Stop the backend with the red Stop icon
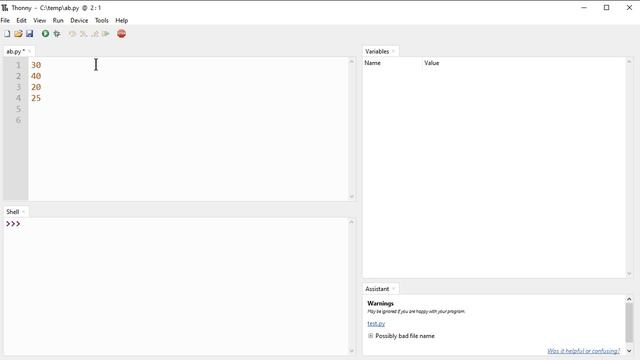 click(121, 34)
